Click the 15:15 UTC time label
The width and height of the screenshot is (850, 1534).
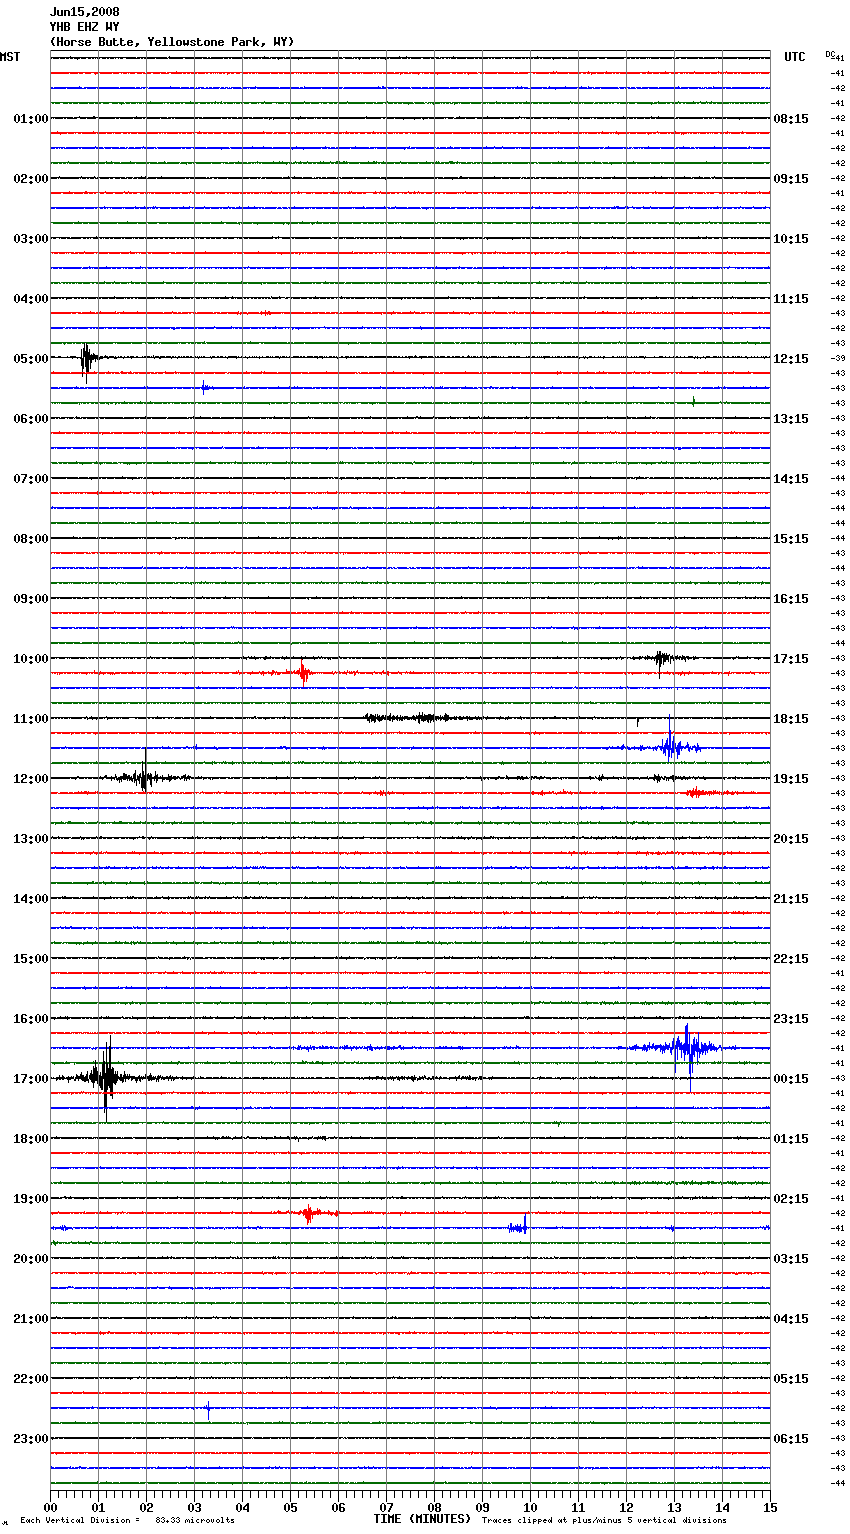tap(791, 539)
